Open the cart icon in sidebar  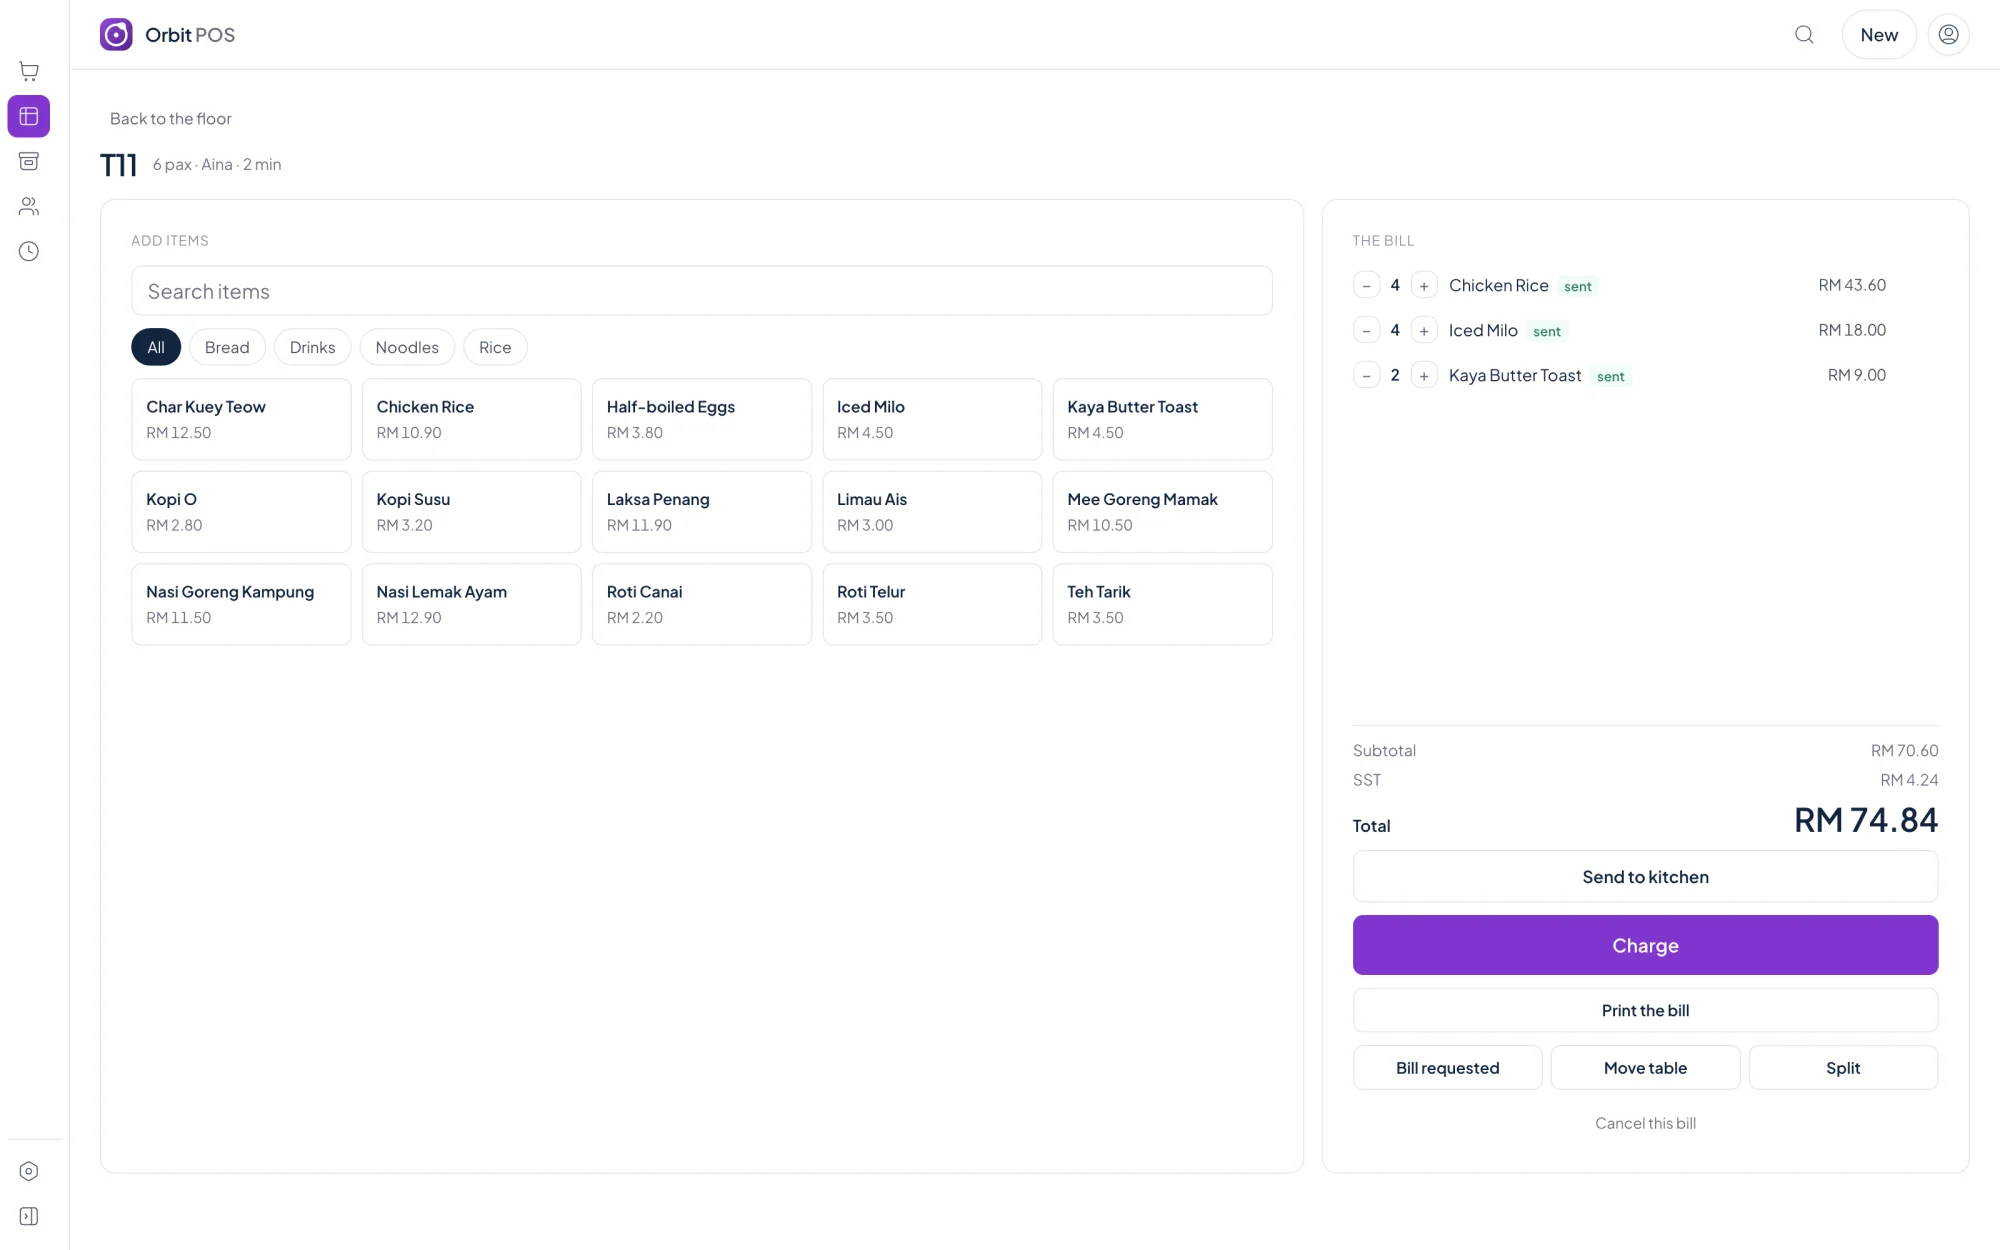click(x=29, y=71)
